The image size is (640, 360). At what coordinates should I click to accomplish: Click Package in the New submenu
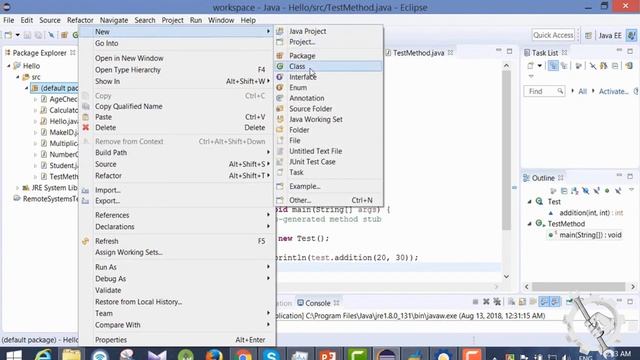pyautogui.click(x=329, y=56)
